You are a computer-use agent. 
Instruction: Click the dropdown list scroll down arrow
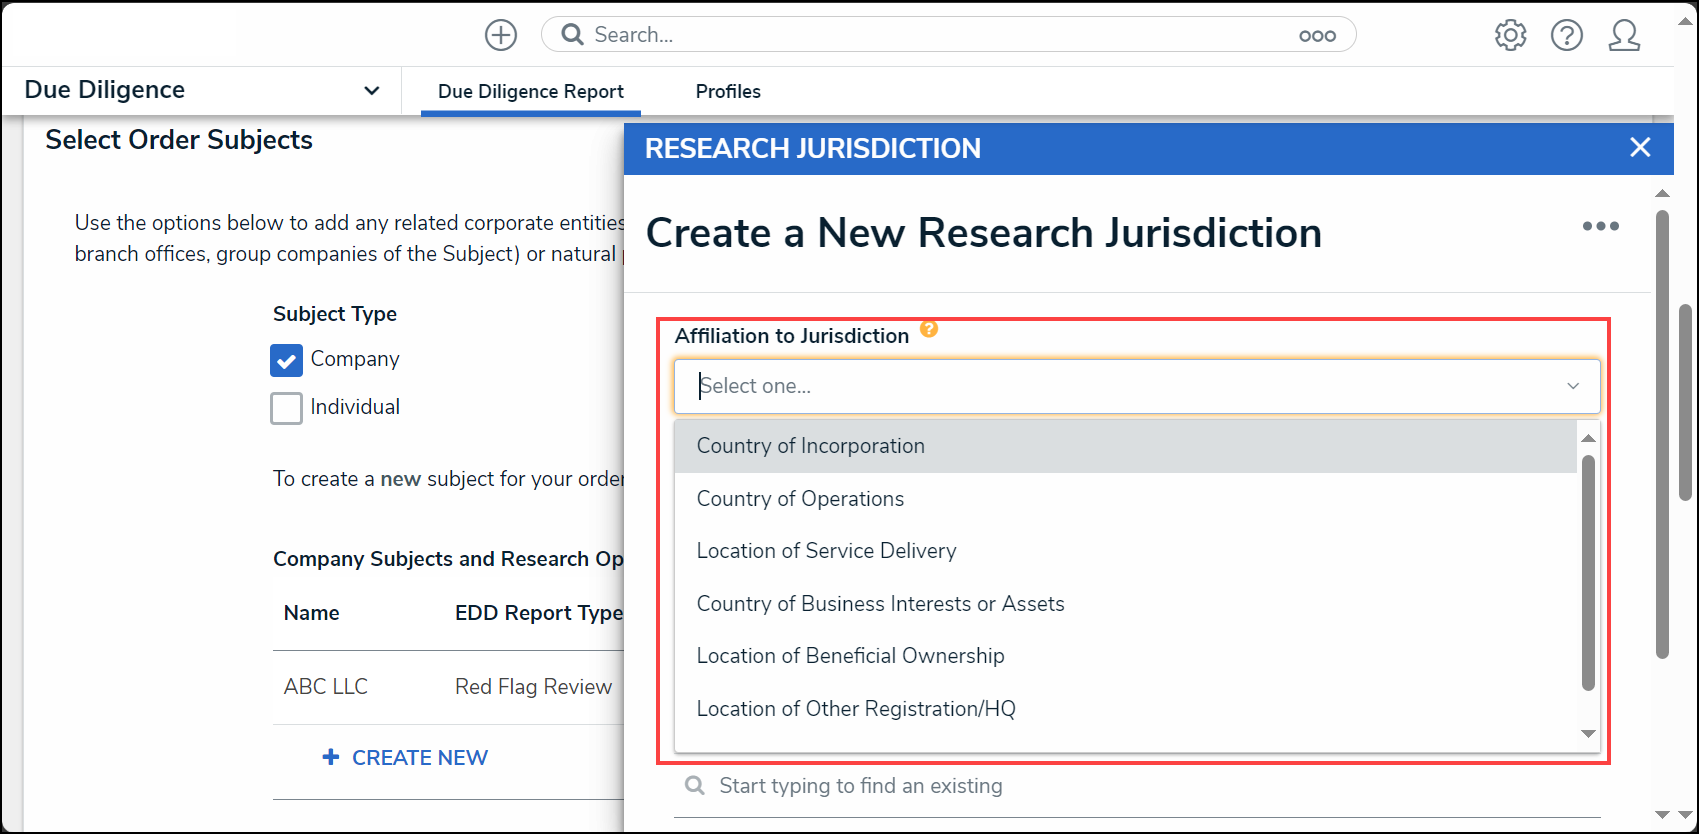click(x=1588, y=734)
